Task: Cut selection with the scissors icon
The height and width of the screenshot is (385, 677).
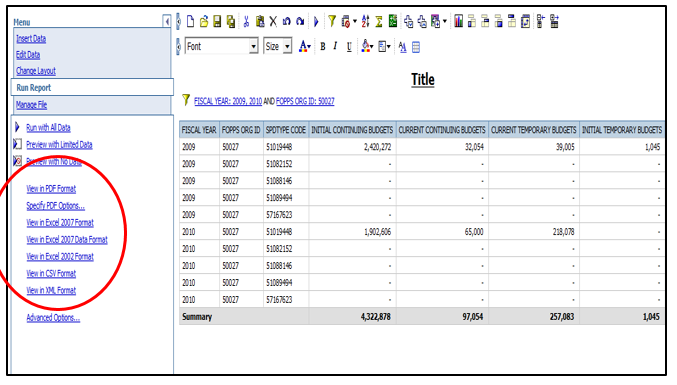Action: [x=246, y=21]
